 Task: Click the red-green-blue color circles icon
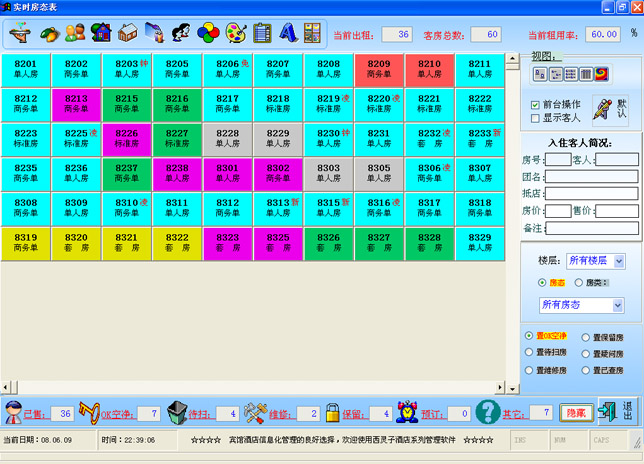(208, 33)
